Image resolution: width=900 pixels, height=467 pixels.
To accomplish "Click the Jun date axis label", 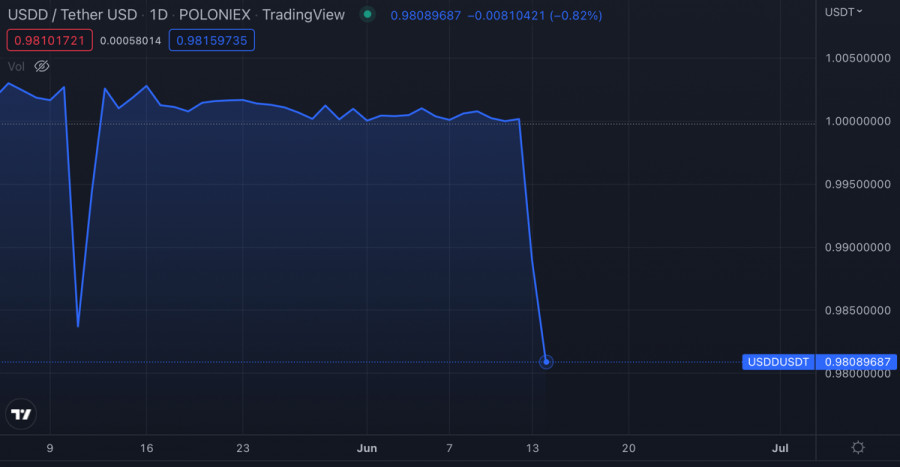I will 367,448.
